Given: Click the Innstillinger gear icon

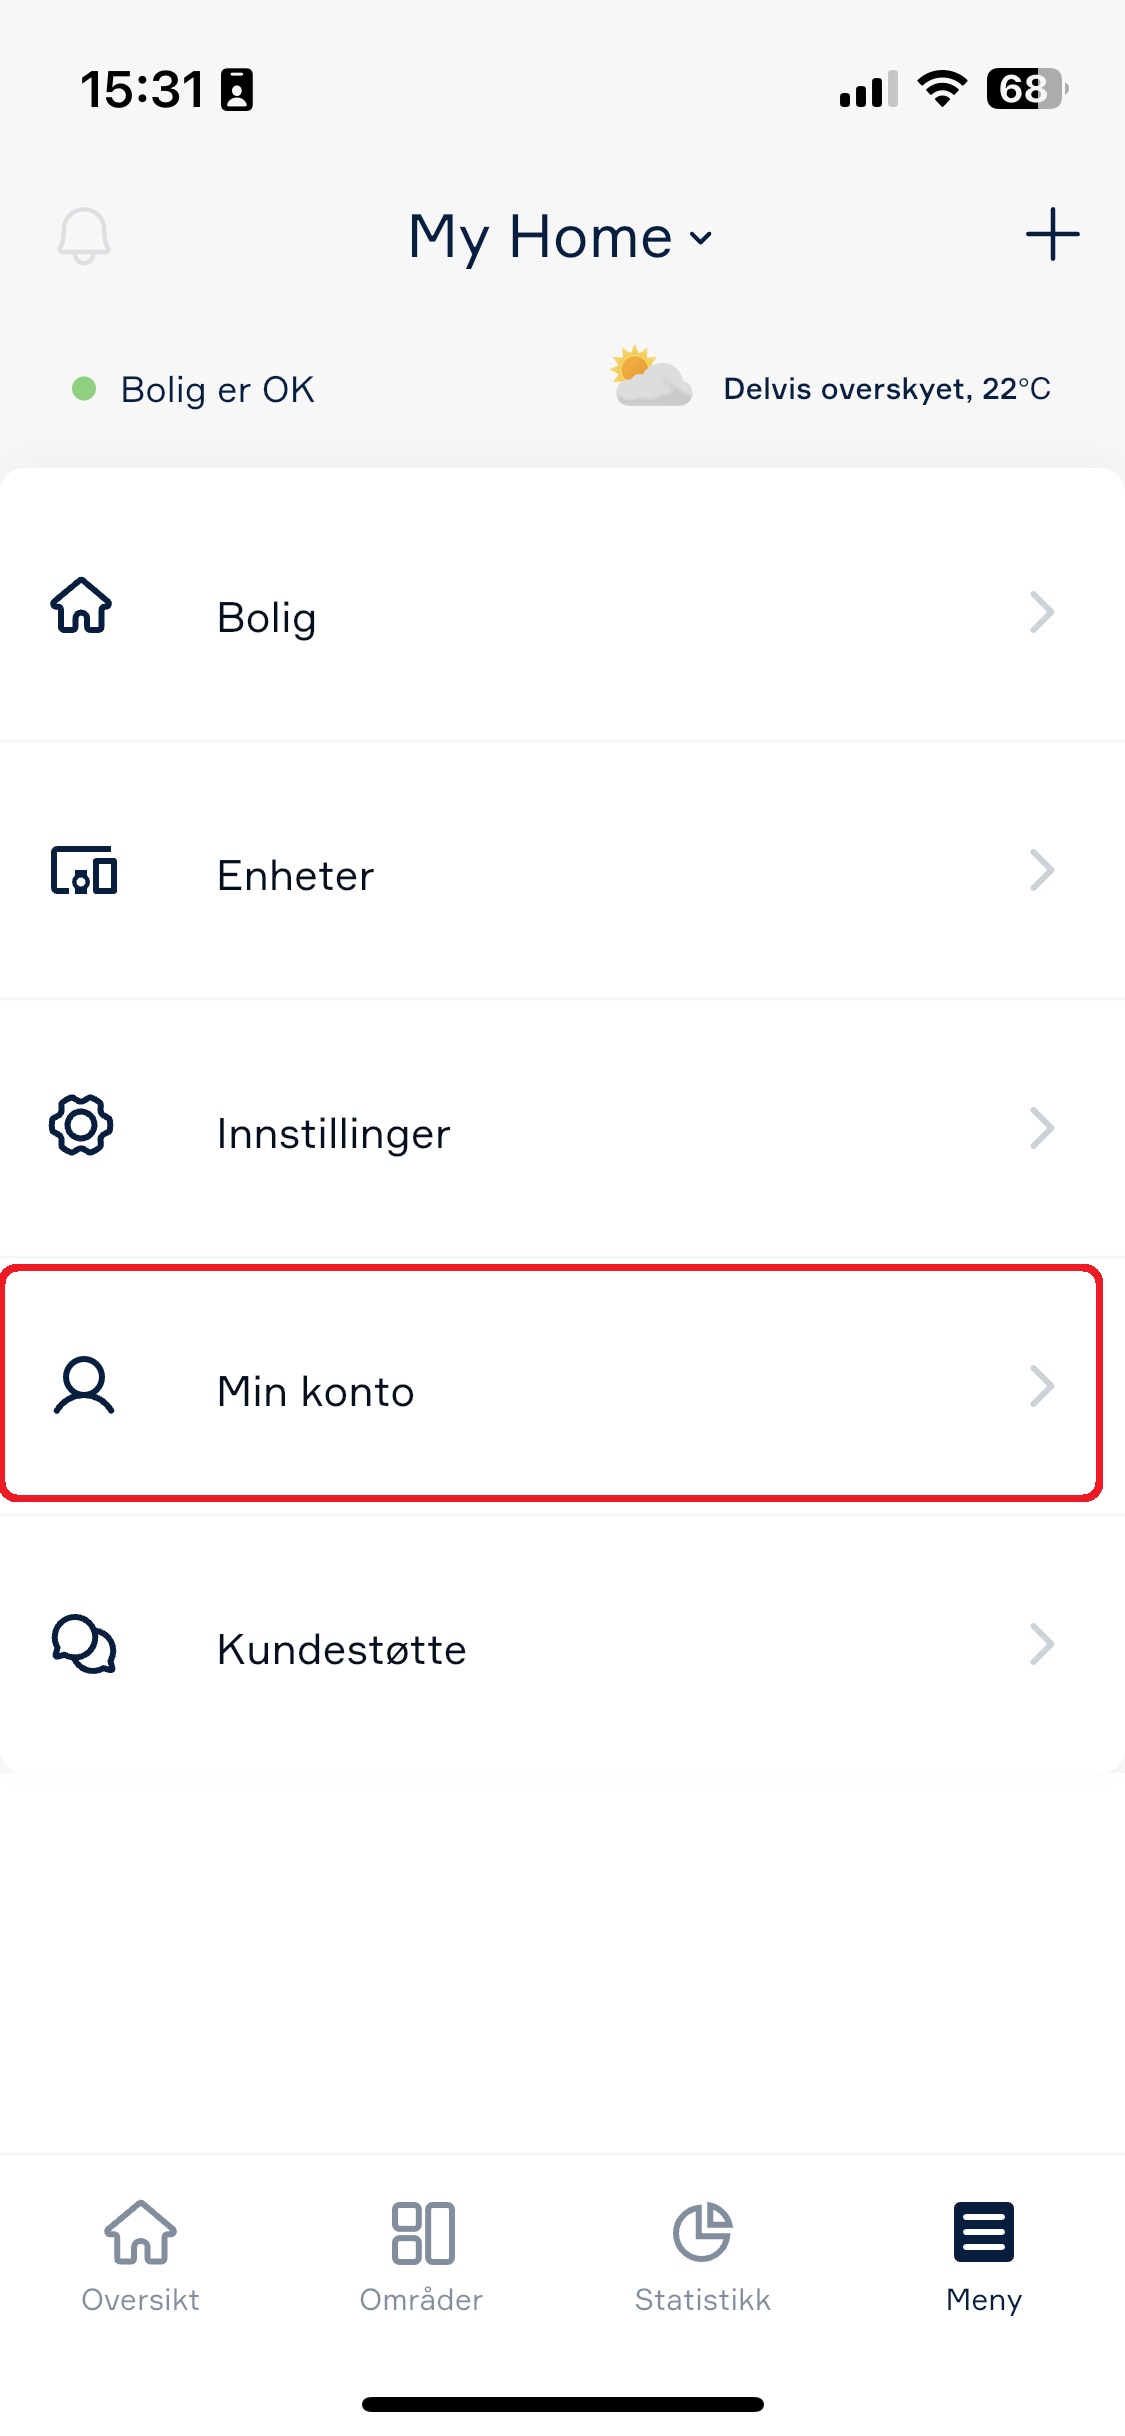Looking at the screenshot, I should [81, 1125].
